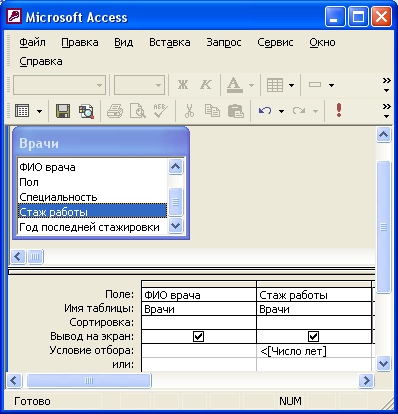Click Поле cell containing ФИО врача
Image resolution: width=398 pixels, height=414 pixels.
[x=199, y=295]
